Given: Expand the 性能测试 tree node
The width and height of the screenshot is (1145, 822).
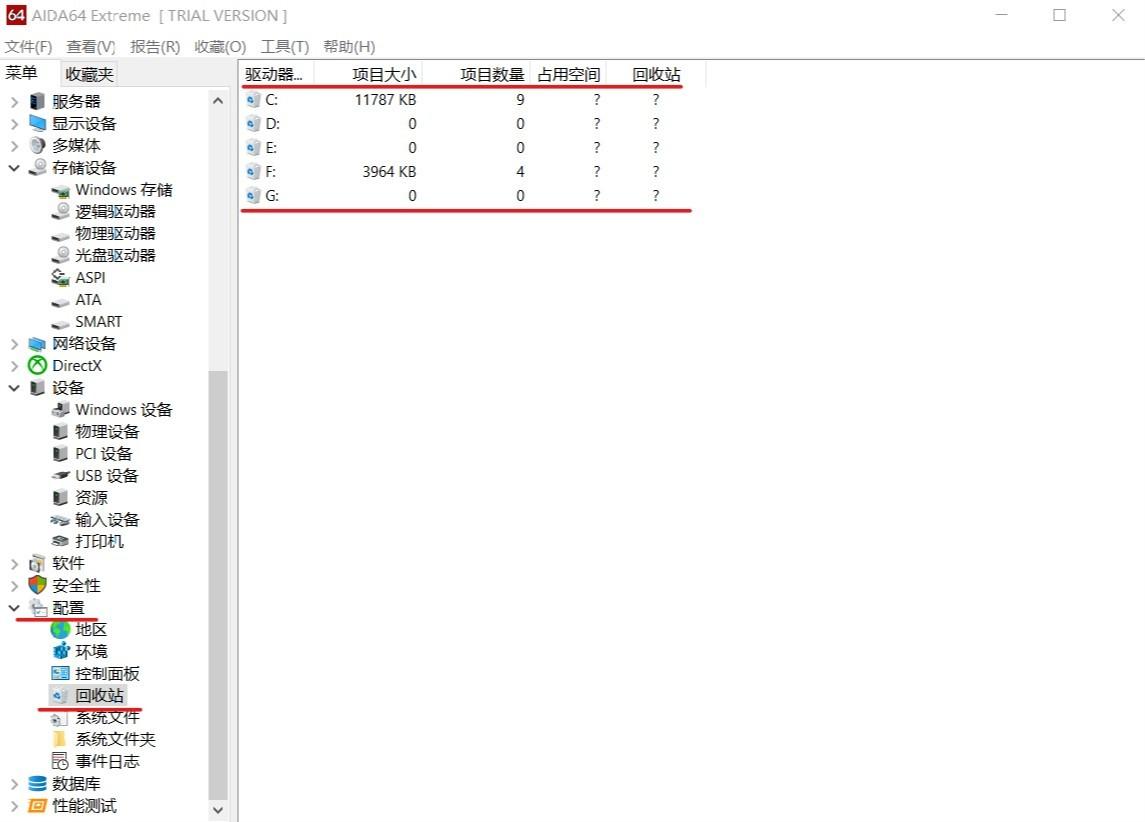Looking at the screenshot, I should tap(14, 806).
